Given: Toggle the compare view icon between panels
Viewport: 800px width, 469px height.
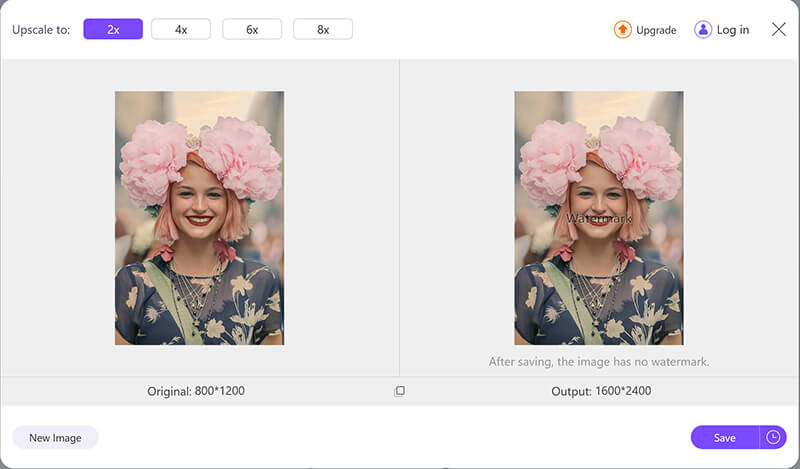Looking at the screenshot, I should click(x=400, y=391).
